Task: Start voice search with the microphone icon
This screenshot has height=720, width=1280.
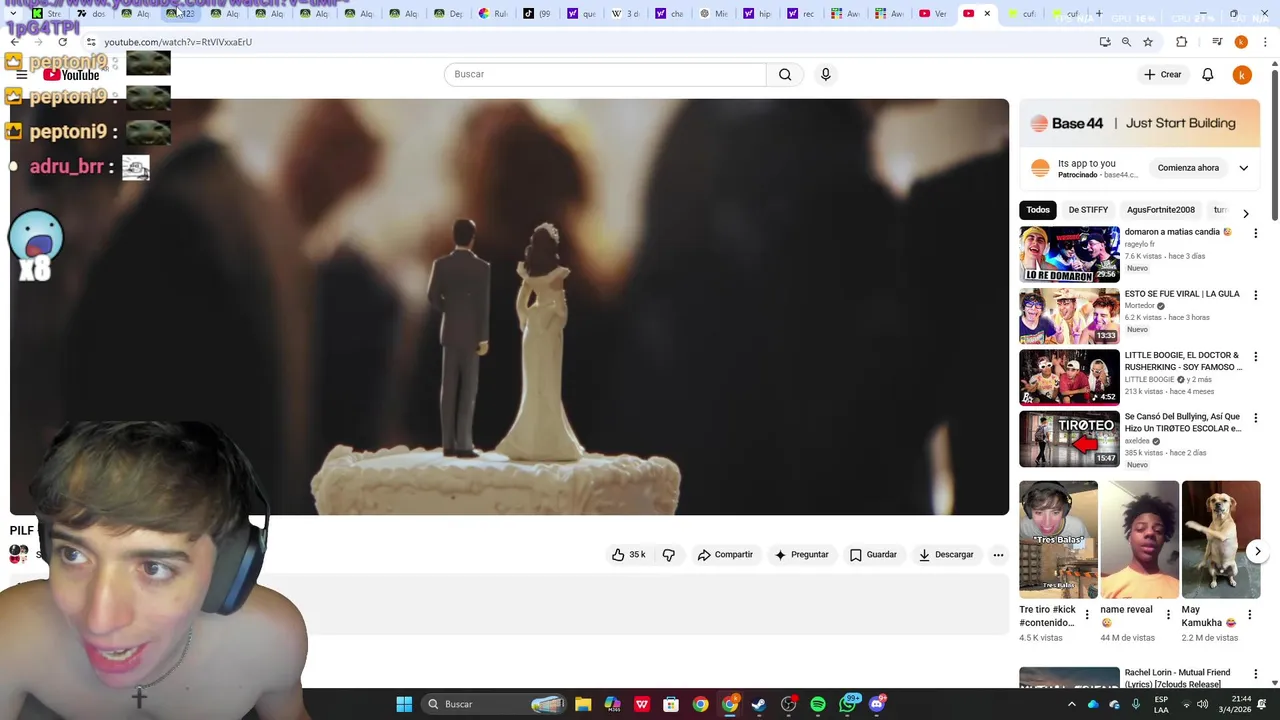Action: coord(825,74)
